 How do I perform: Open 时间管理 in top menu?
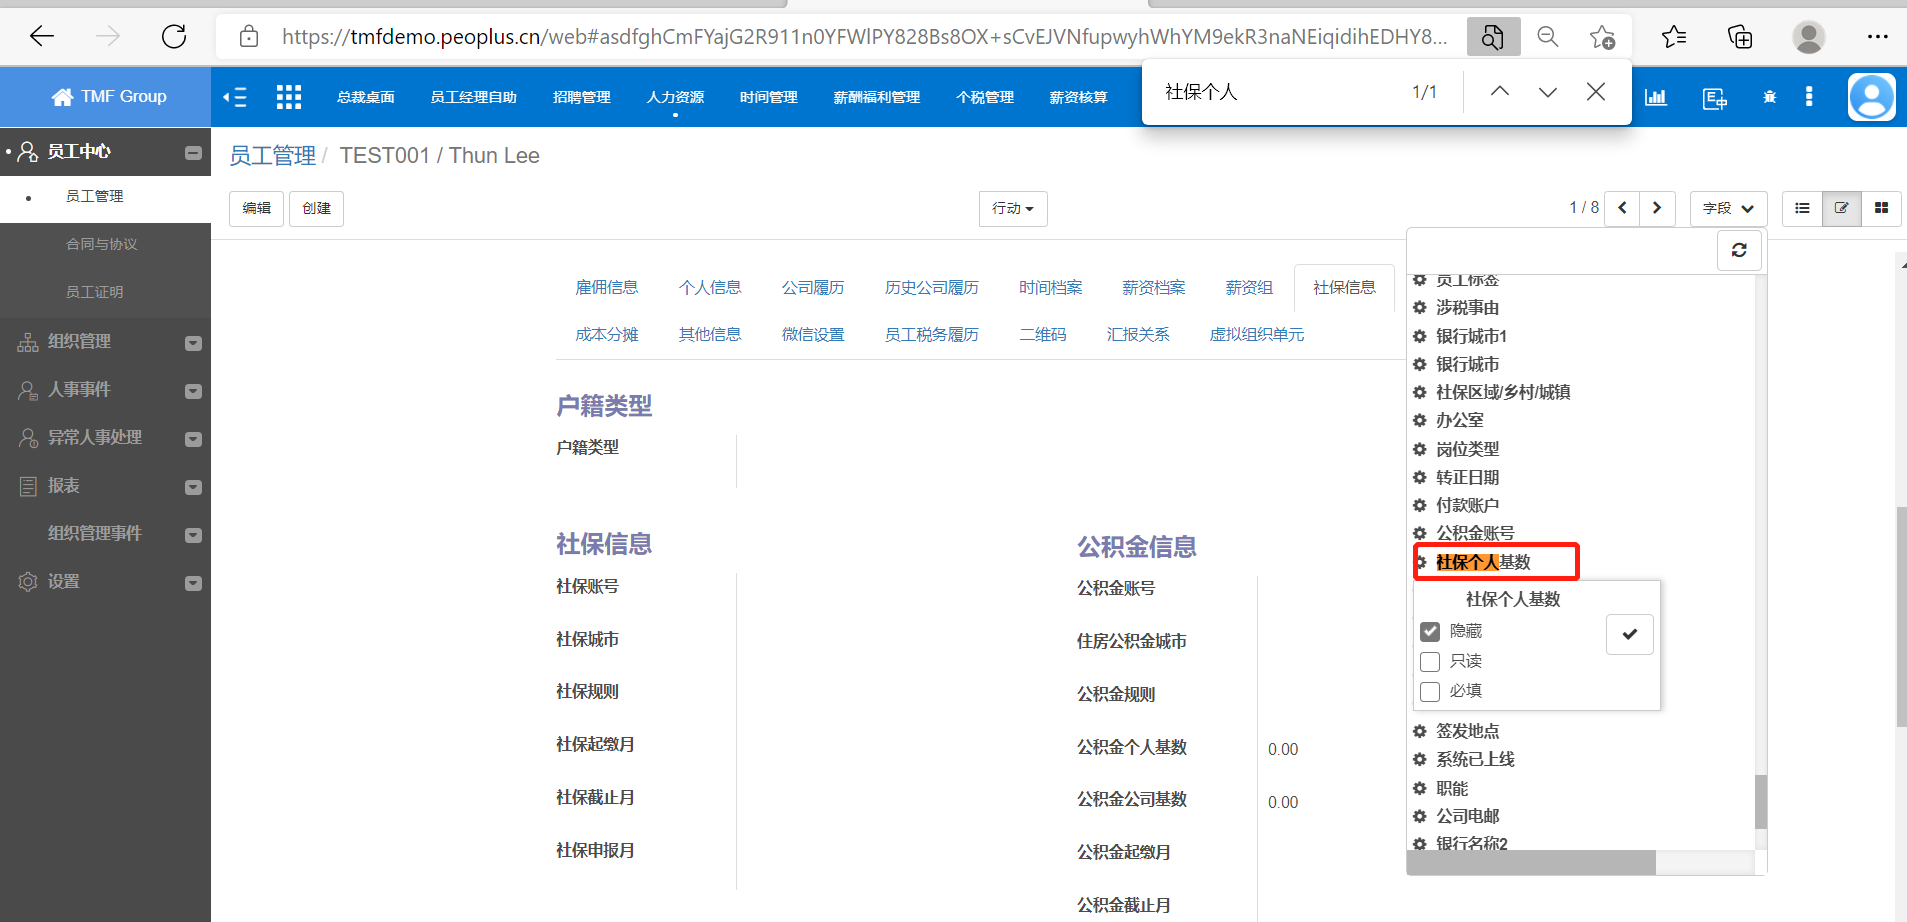768,97
